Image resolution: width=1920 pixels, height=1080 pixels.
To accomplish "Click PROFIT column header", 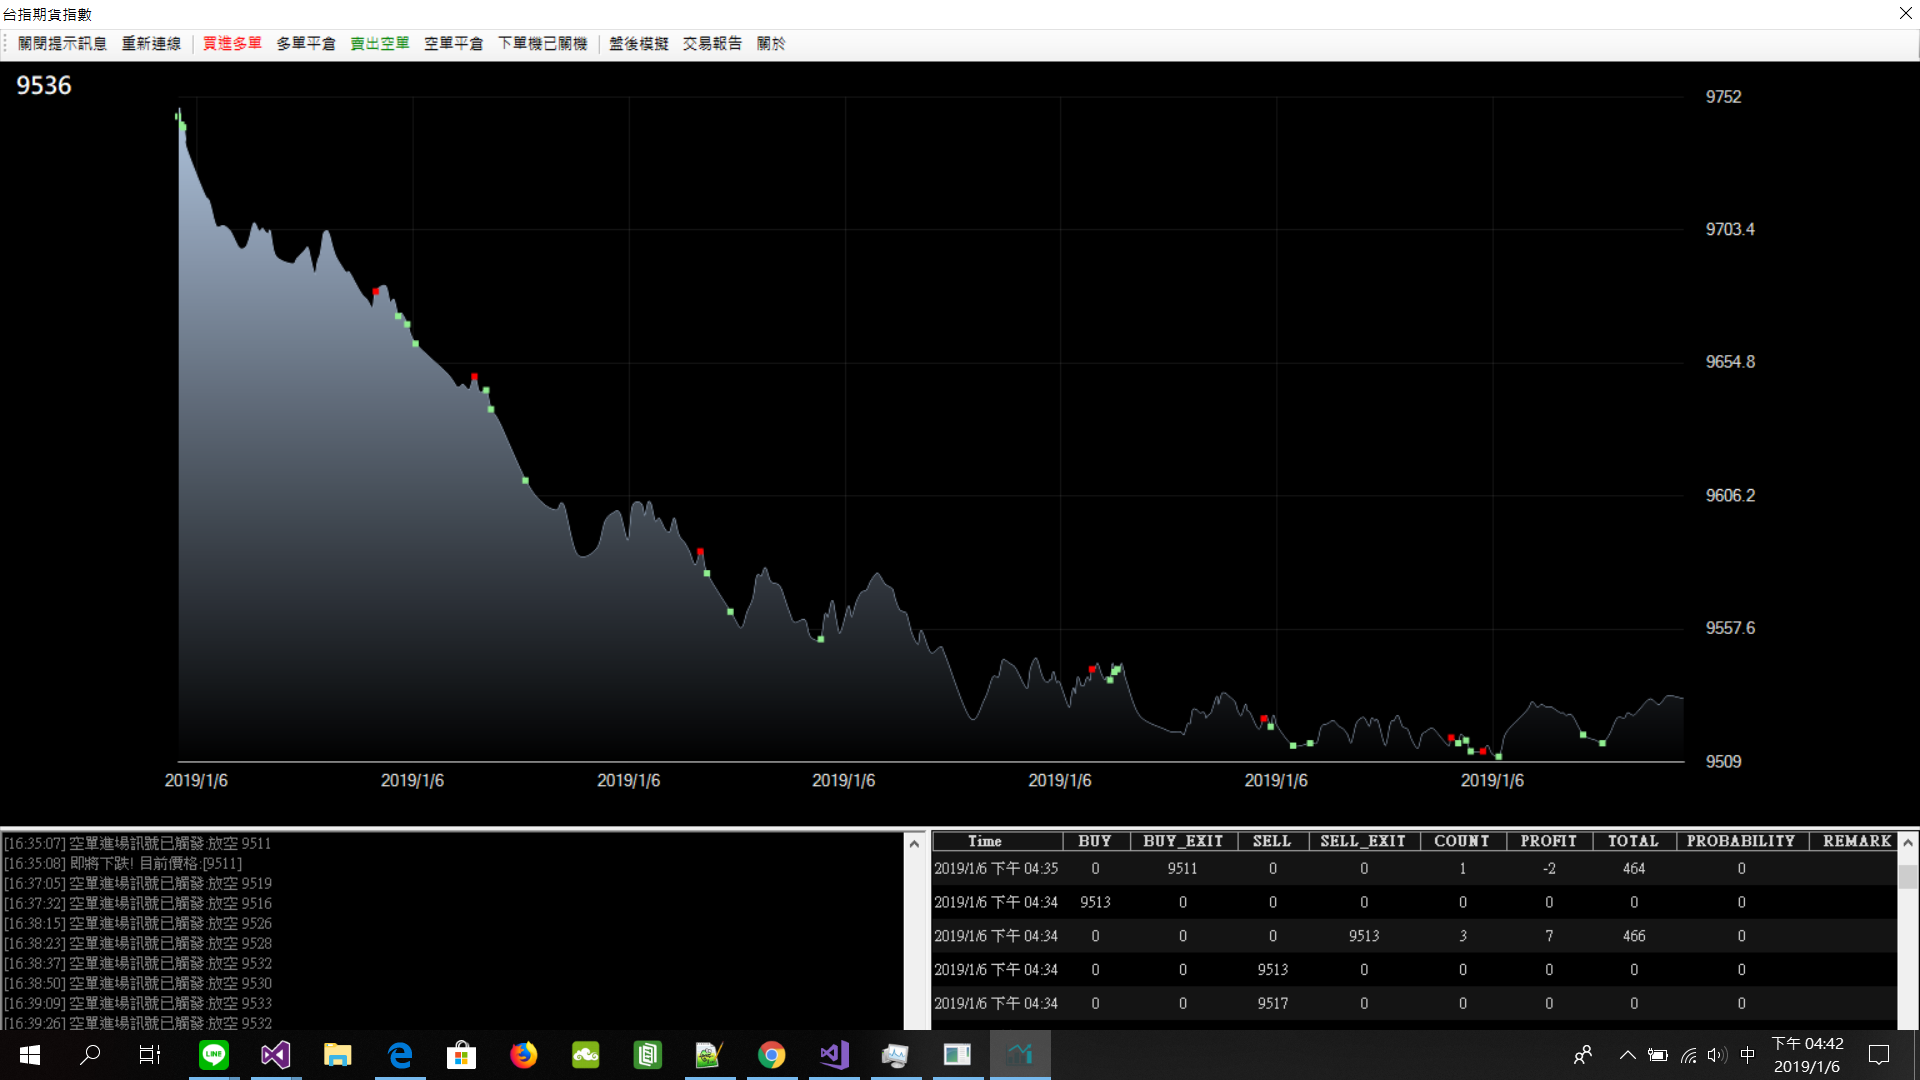I will click(1549, 842).
